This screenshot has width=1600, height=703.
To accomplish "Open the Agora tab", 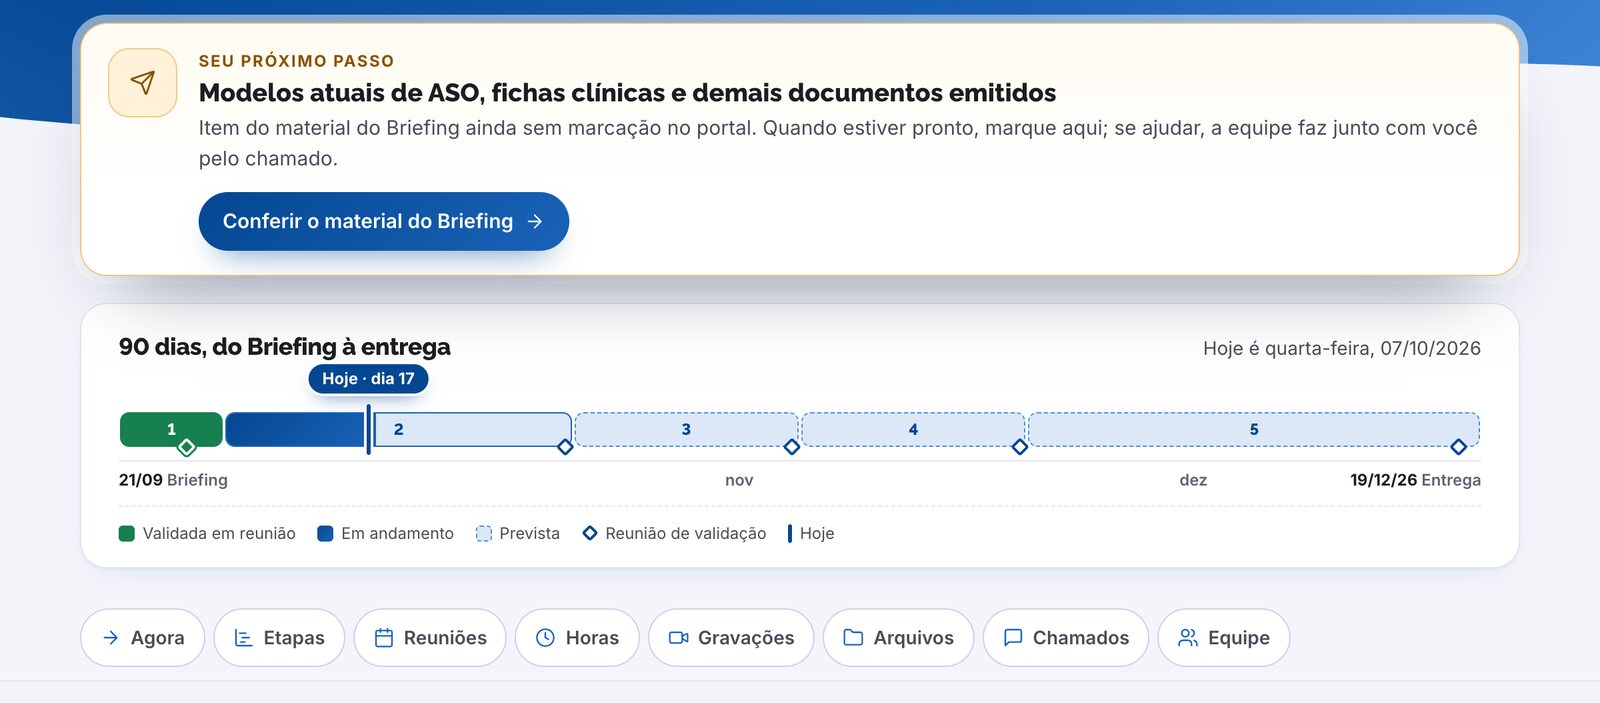I will click(x=142, y=638).
